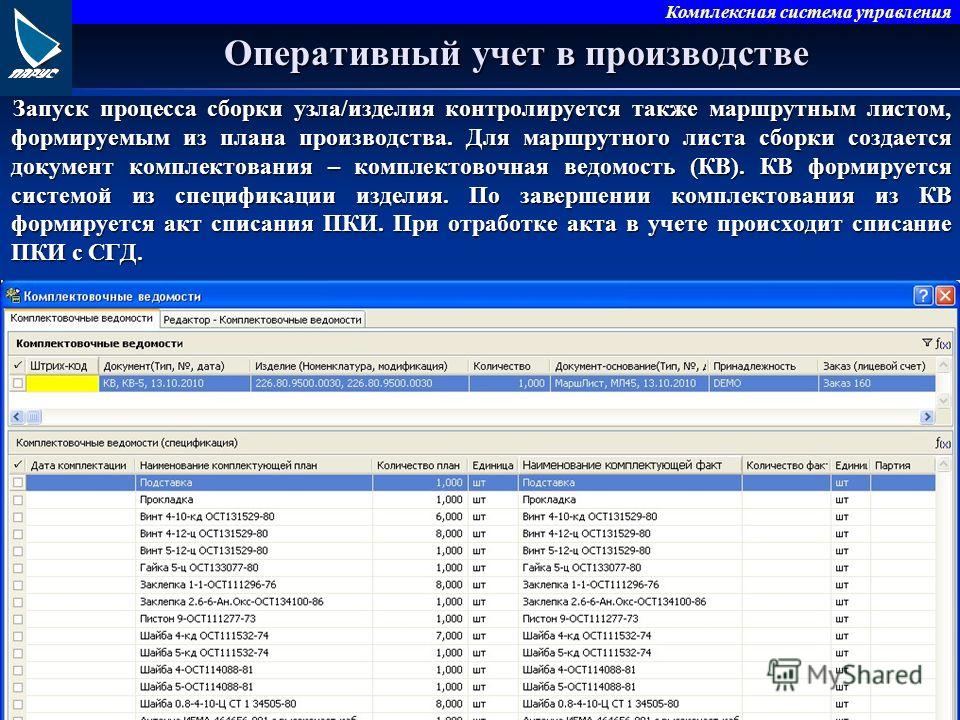Select the cell '226.80.9500.0030, 226.80.9500.0030'

(x=359, y=383)
